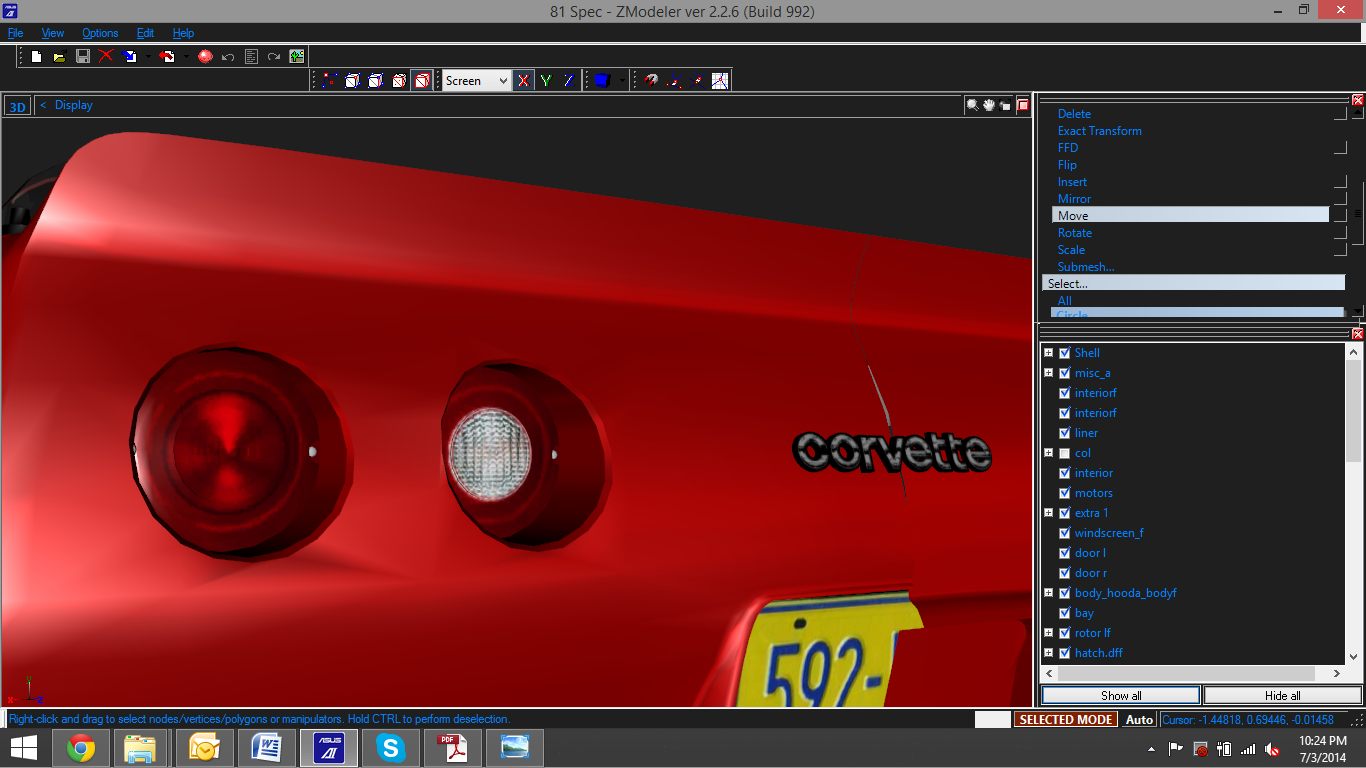This screenshot has width=1366, height=768.
Task: Uncheck the Shell object visibility checkbox
Action: click(x=1064, y=353)
